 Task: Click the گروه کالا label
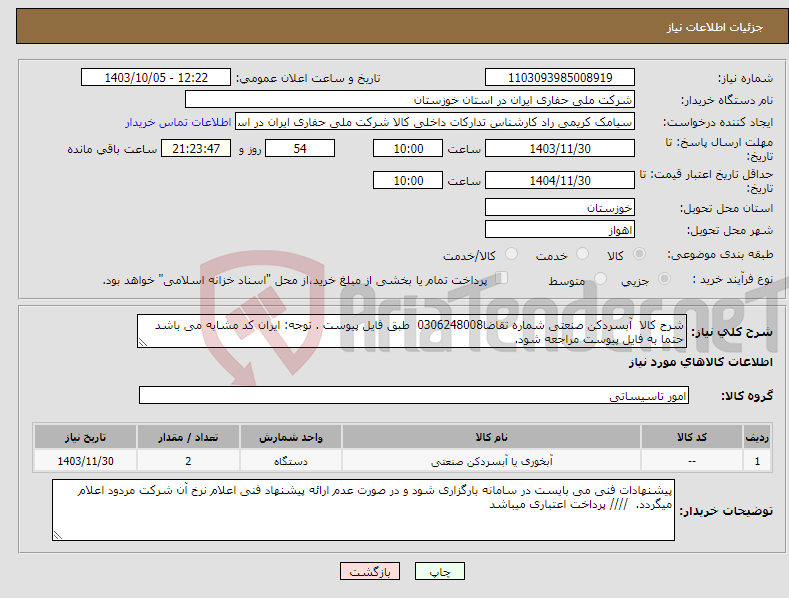(747, 396)
